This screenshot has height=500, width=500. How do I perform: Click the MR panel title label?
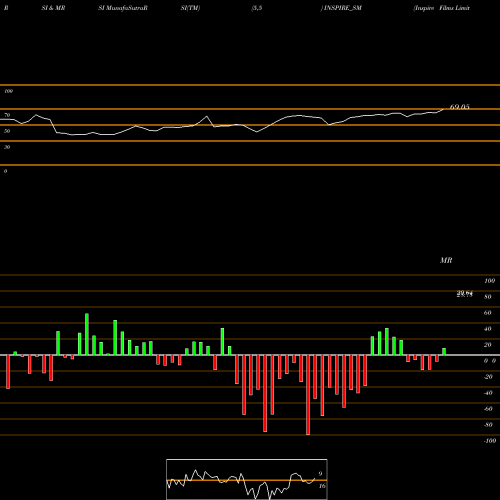point(446,260)
